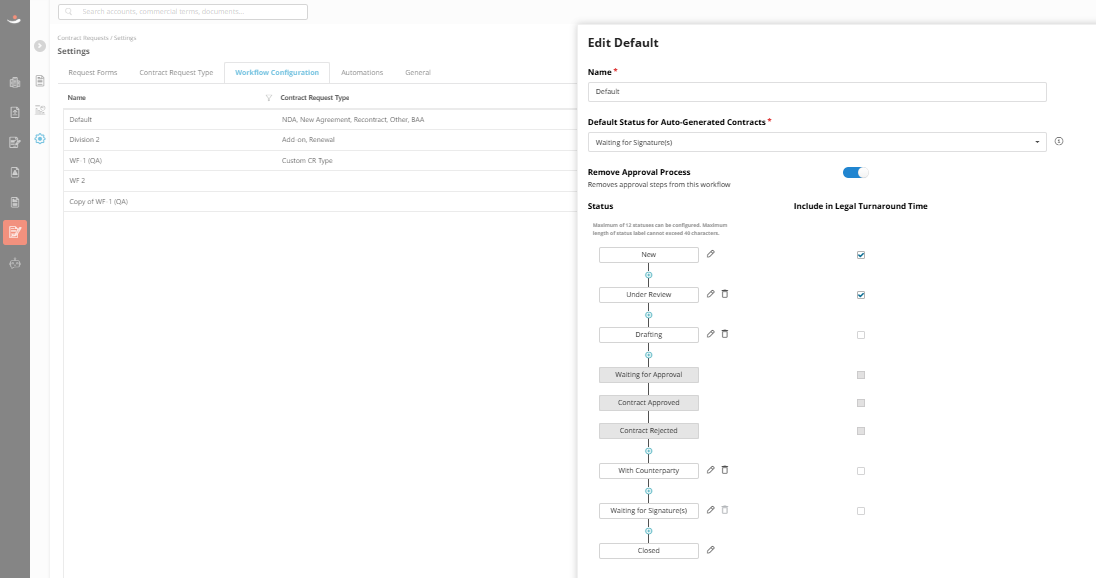Edit the Closed status label

(710, 549)
